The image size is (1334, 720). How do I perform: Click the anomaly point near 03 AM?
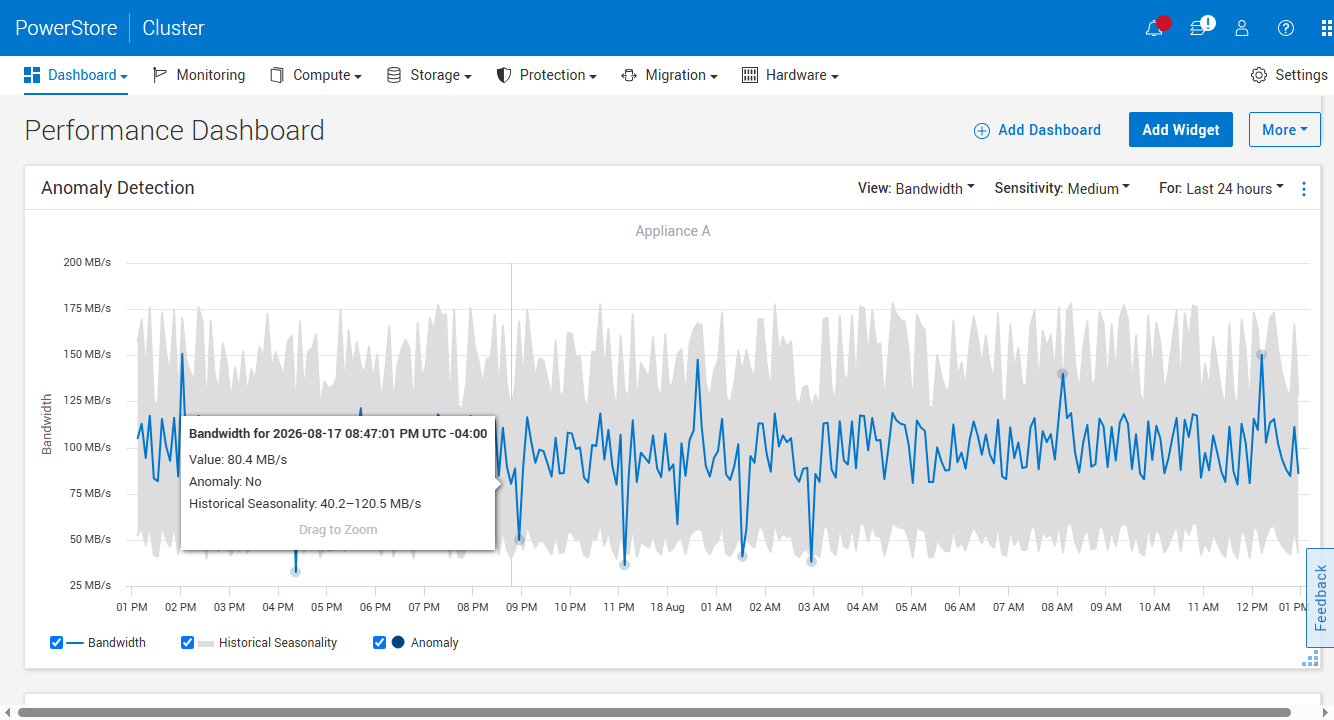811,561
